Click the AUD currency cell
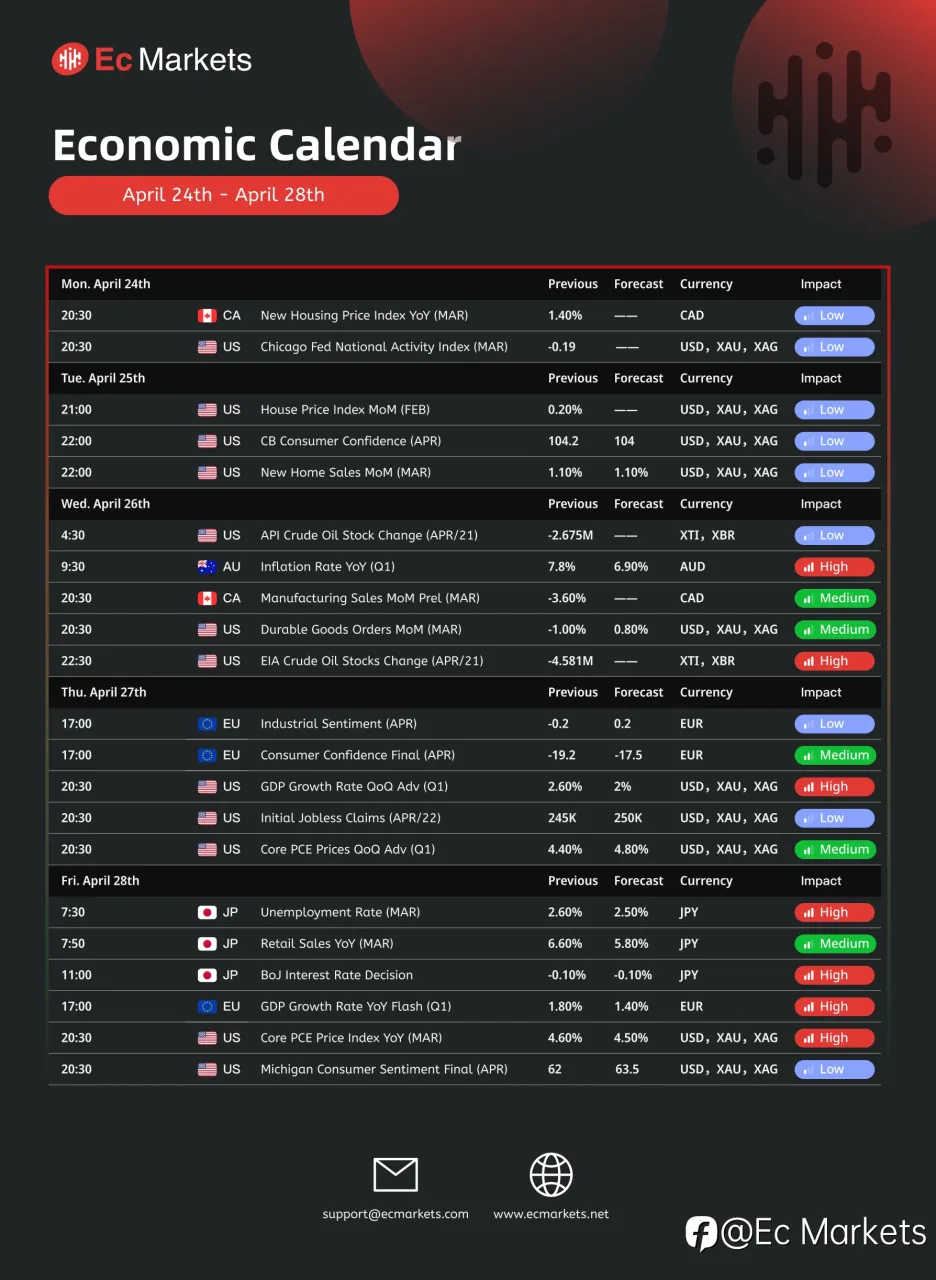 (692, 567)
